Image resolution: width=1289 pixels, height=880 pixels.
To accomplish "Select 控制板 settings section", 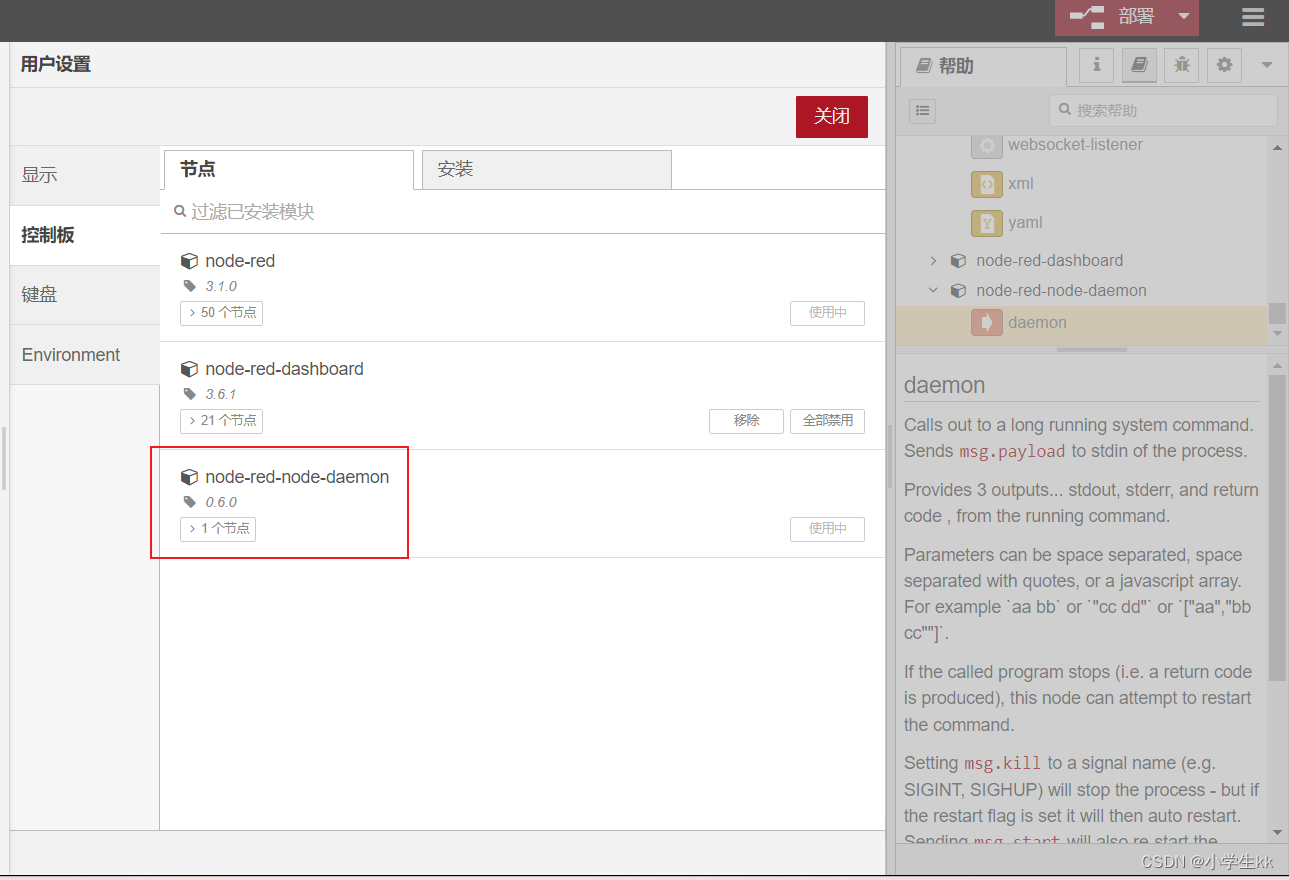I will [85, 235].
